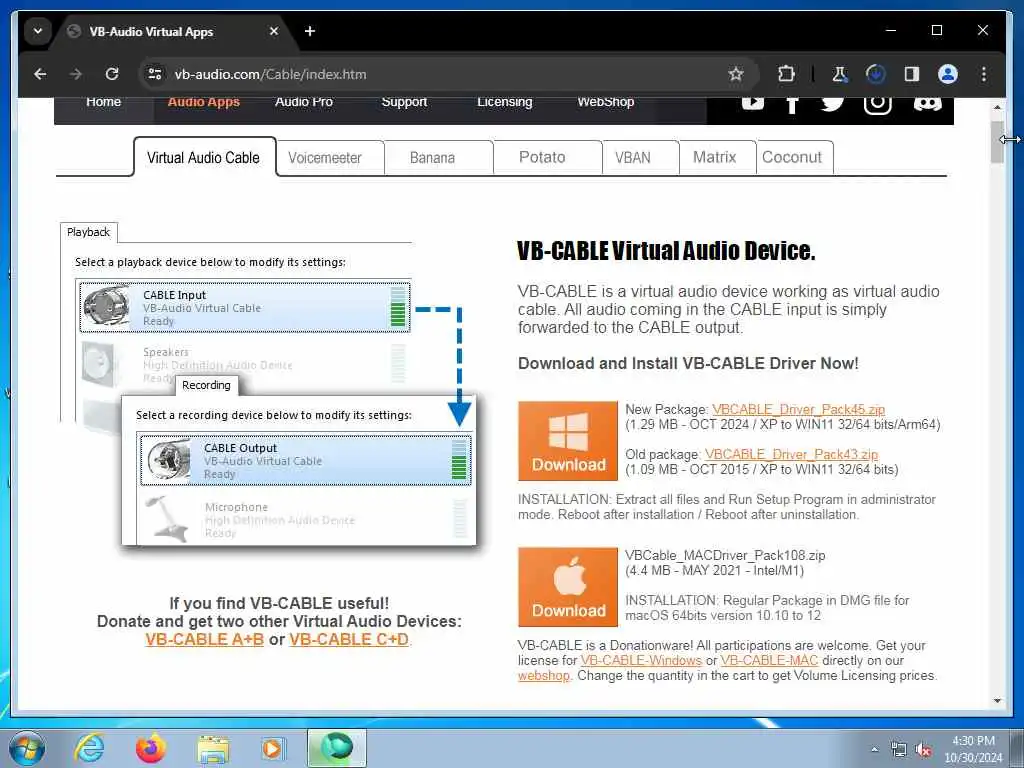Open the Chrome profile avatar
This screenshot has height=768, width=1024.
(948, 74)
